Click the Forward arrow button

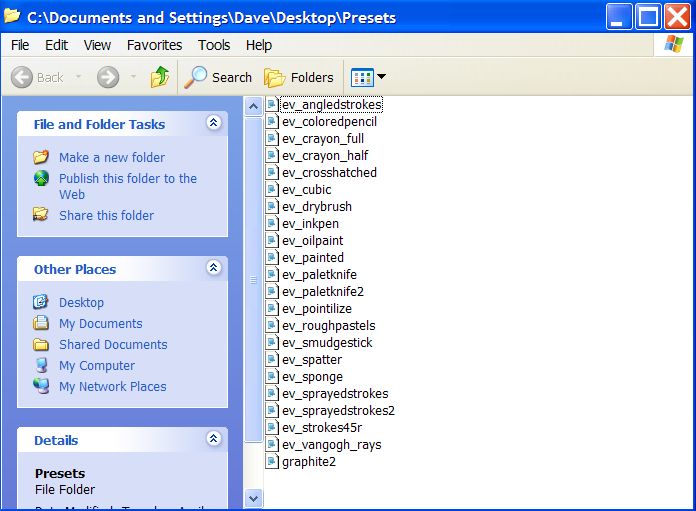click(x=108, y=77)
